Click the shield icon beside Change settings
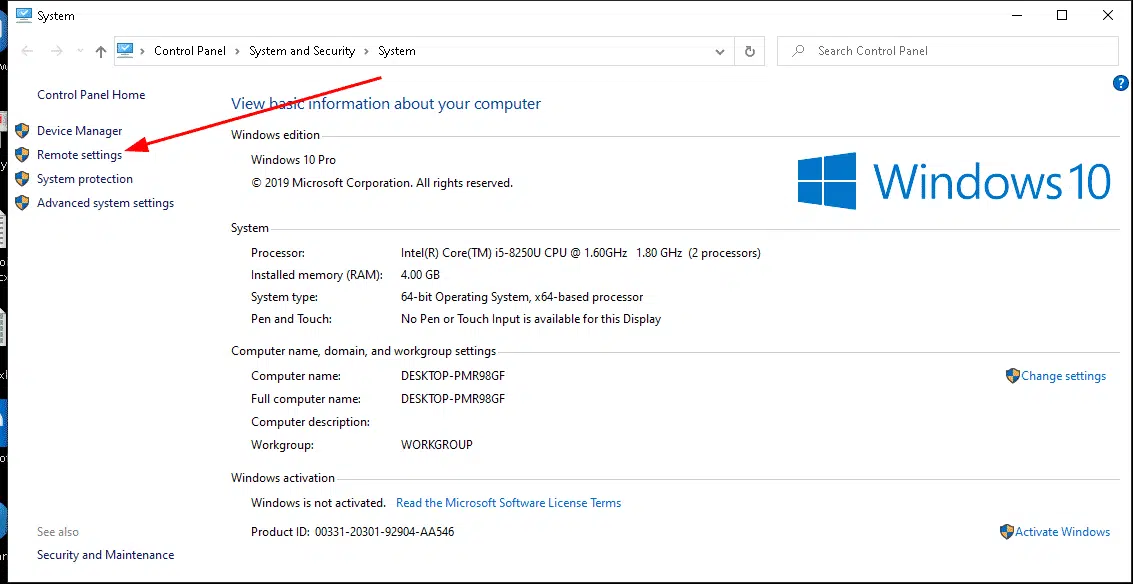Viewport: 1133px width, 584px height. (1012, 376)
